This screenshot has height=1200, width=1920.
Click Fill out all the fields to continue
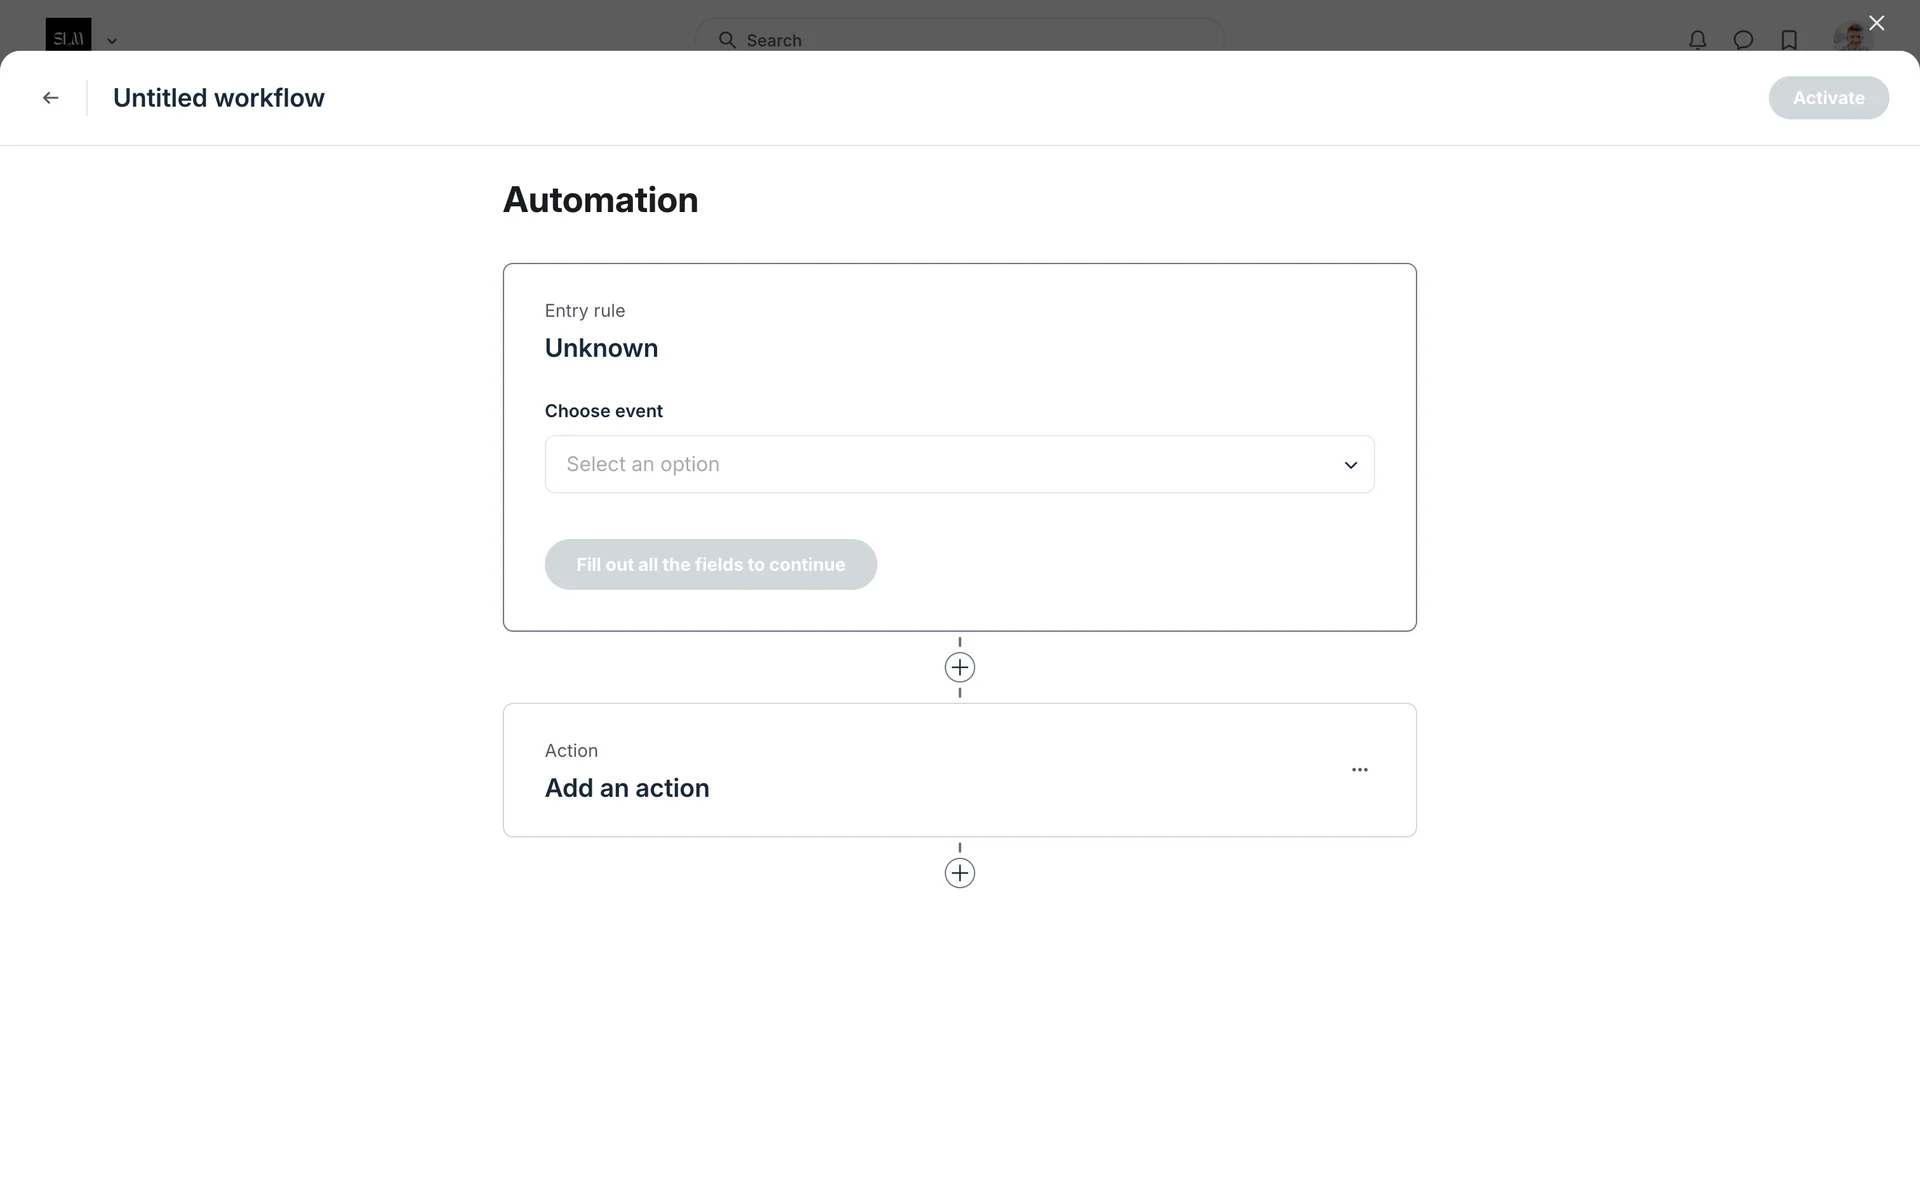click(x=710, y=565)
